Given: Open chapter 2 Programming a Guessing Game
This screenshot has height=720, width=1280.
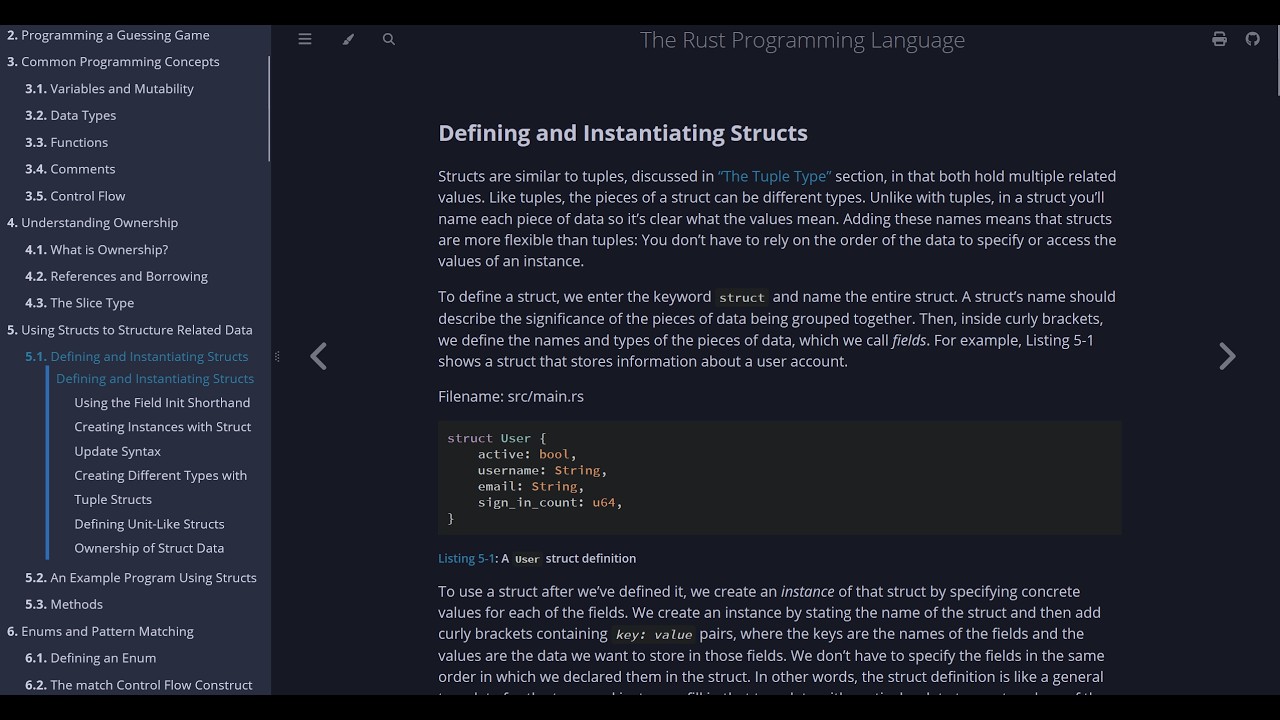Looking at the screenshot, I should [x=108, y=35].
